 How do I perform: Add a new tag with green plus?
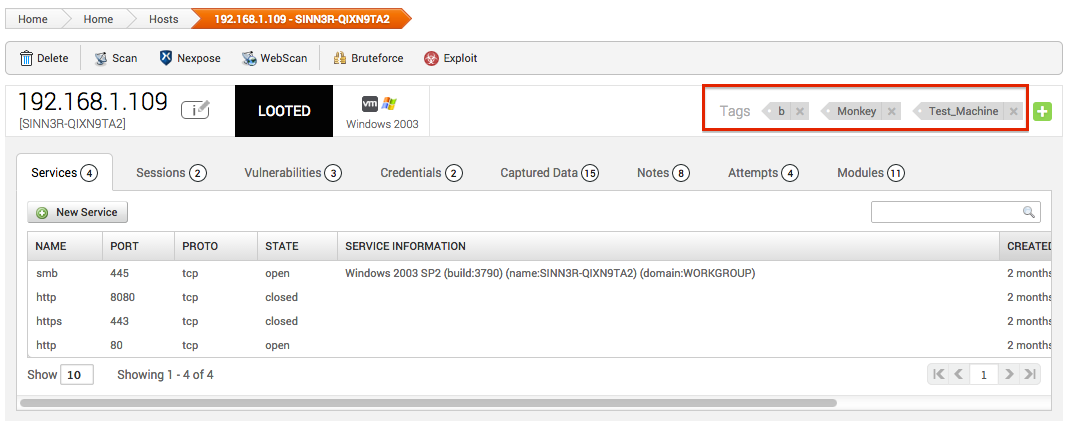[x=1042, y=111]
